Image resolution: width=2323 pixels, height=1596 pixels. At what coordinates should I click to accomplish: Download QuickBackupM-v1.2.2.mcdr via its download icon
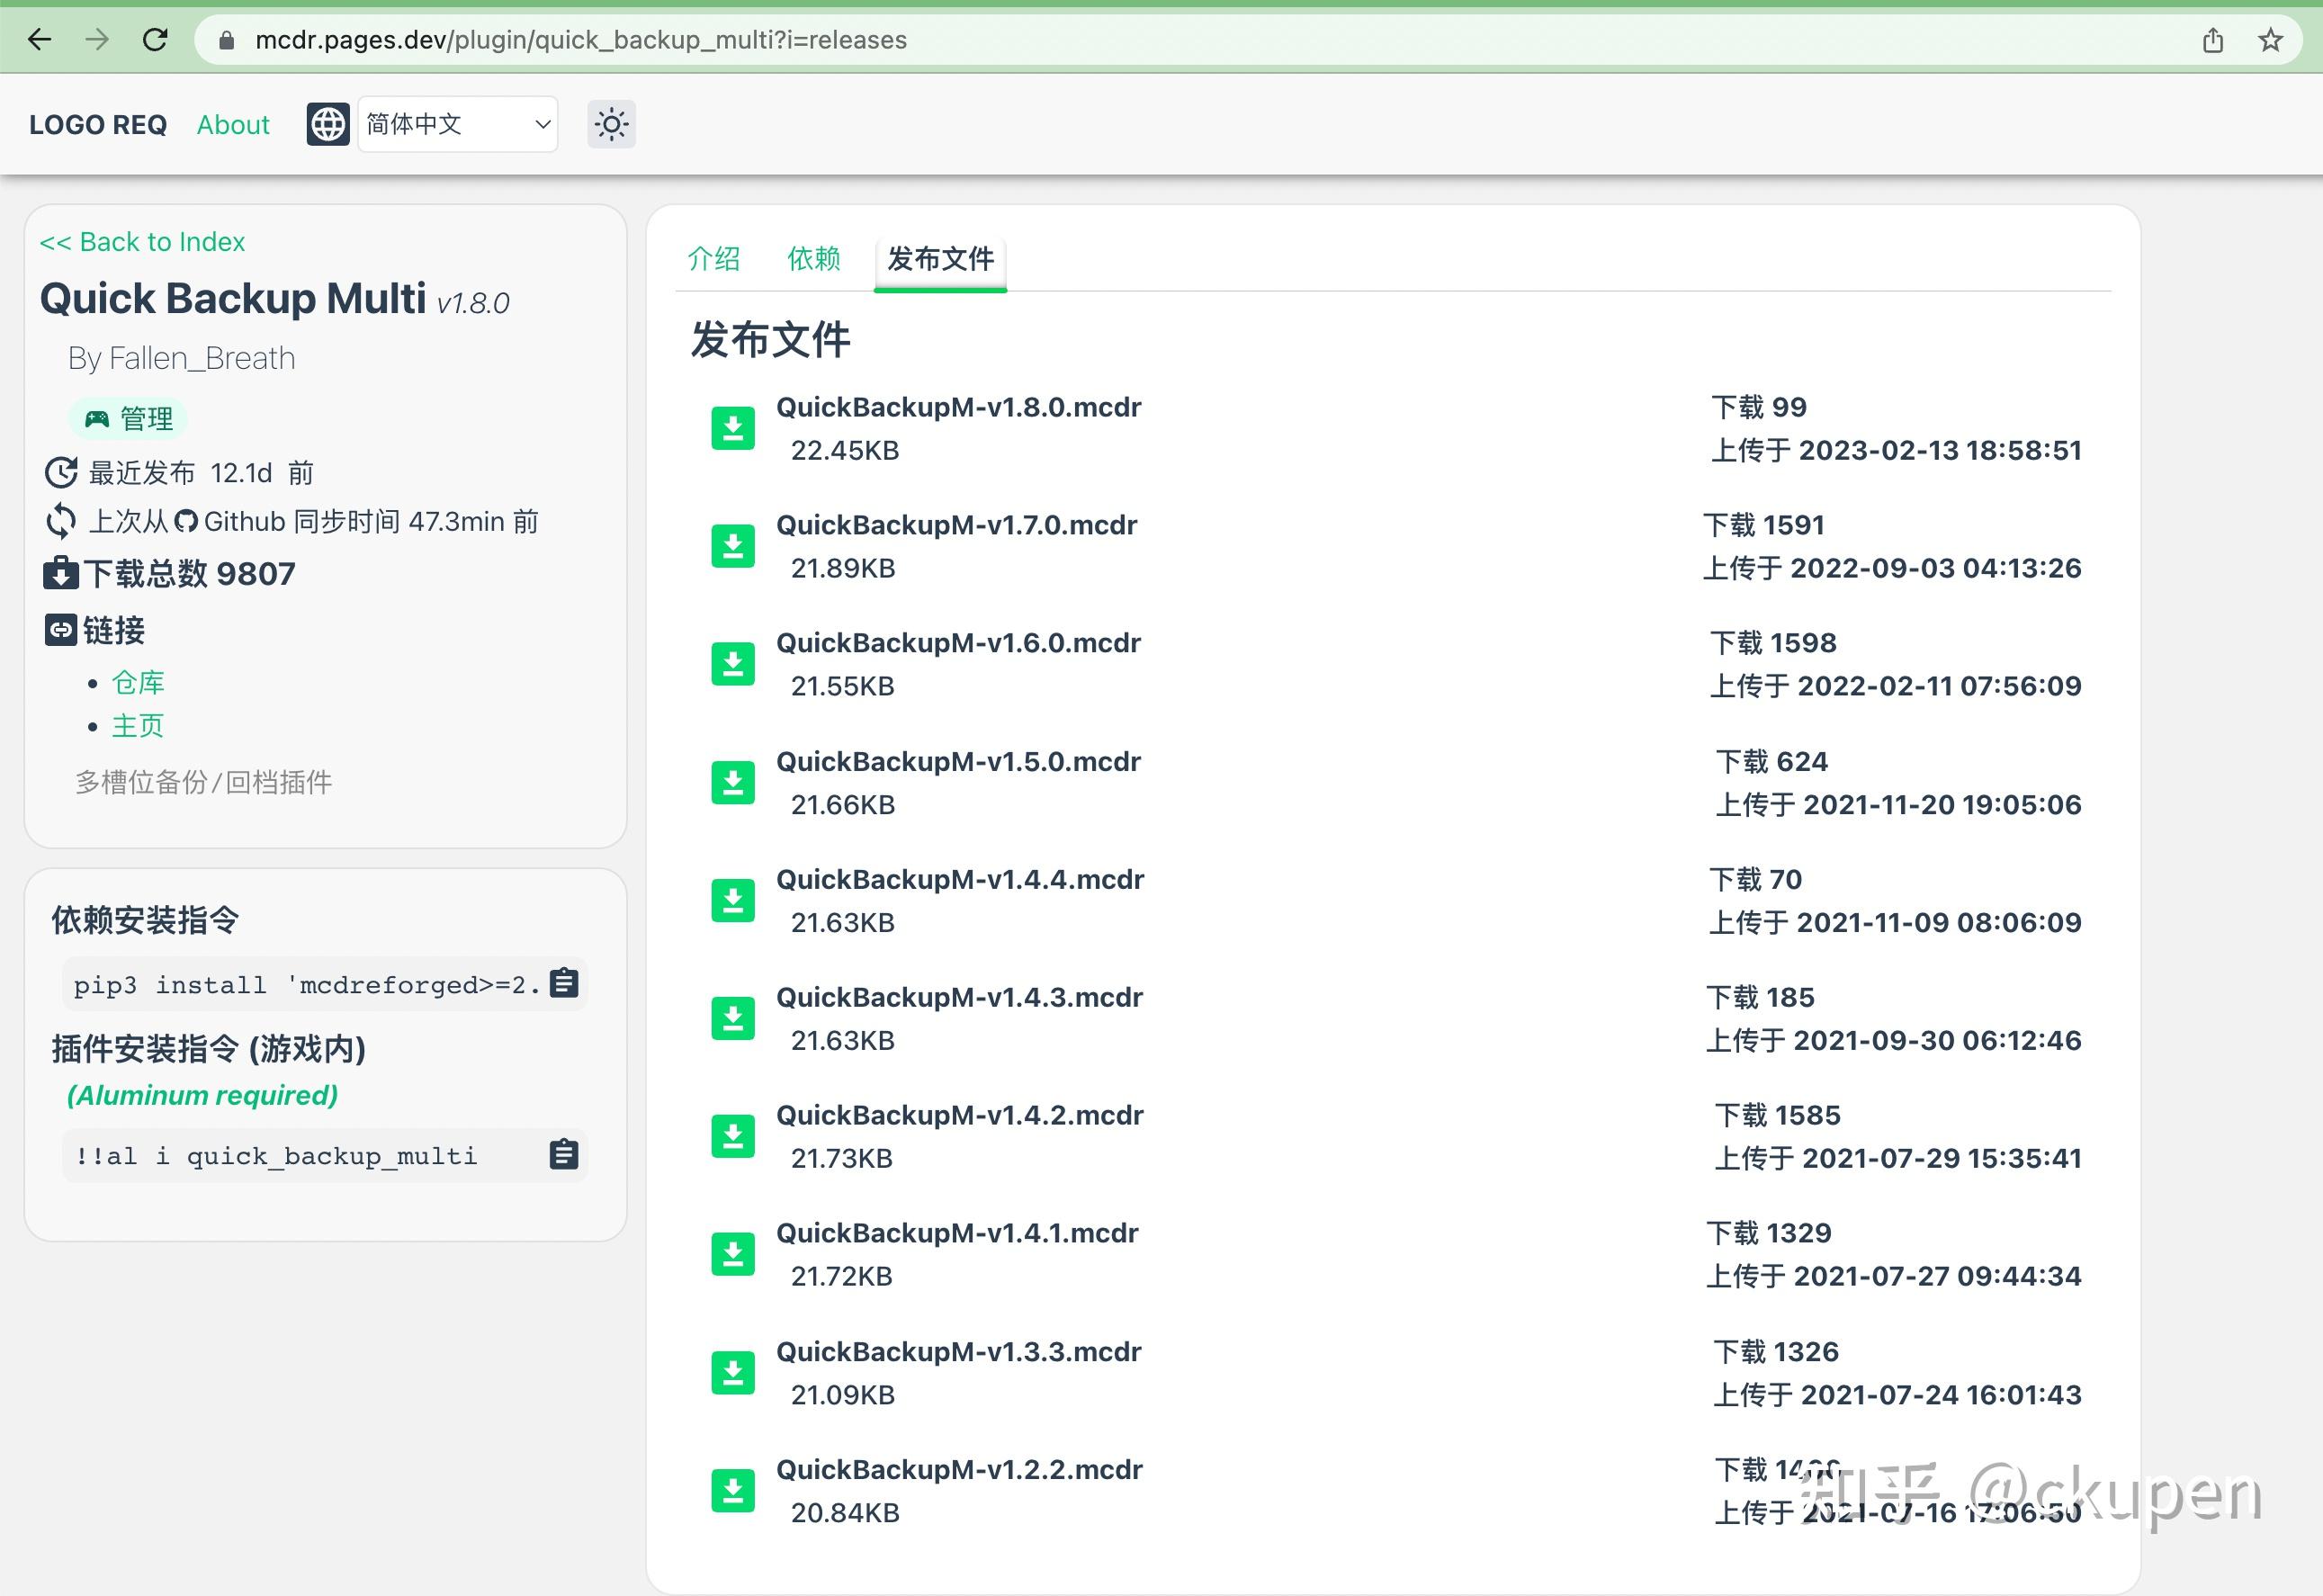point(733,1491)
